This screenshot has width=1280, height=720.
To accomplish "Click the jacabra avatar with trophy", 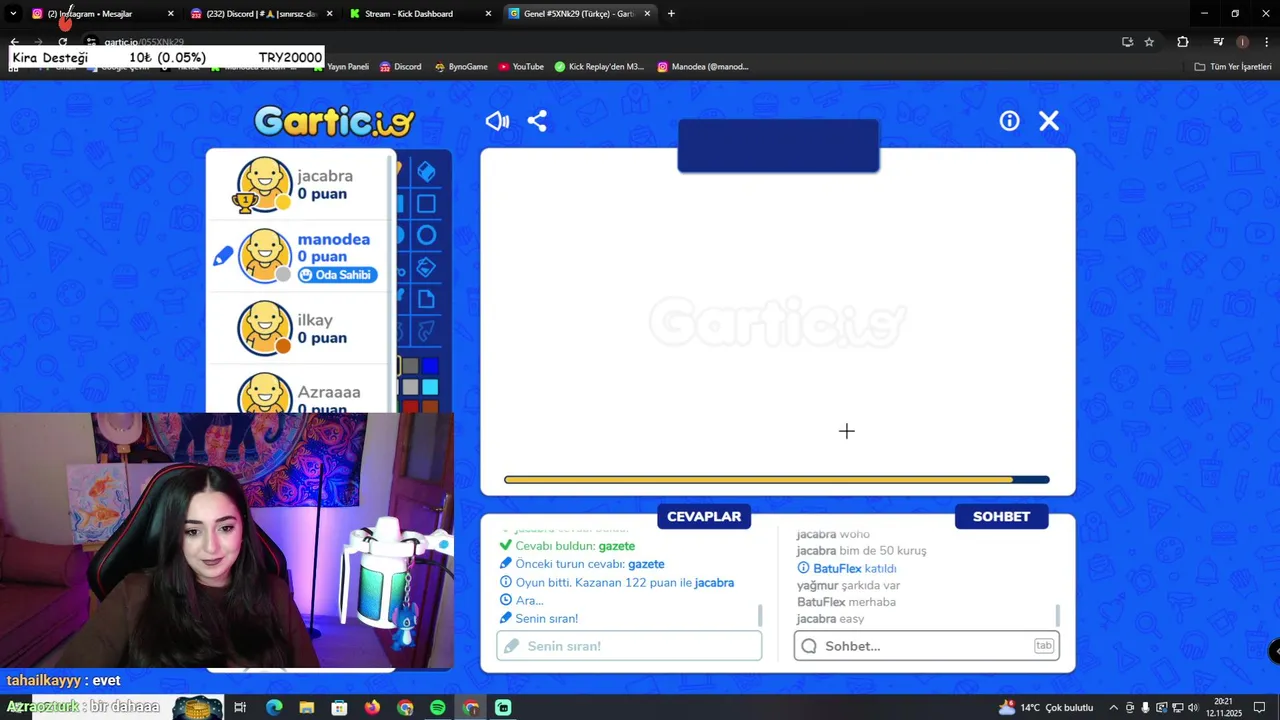I will click(263, 185).
